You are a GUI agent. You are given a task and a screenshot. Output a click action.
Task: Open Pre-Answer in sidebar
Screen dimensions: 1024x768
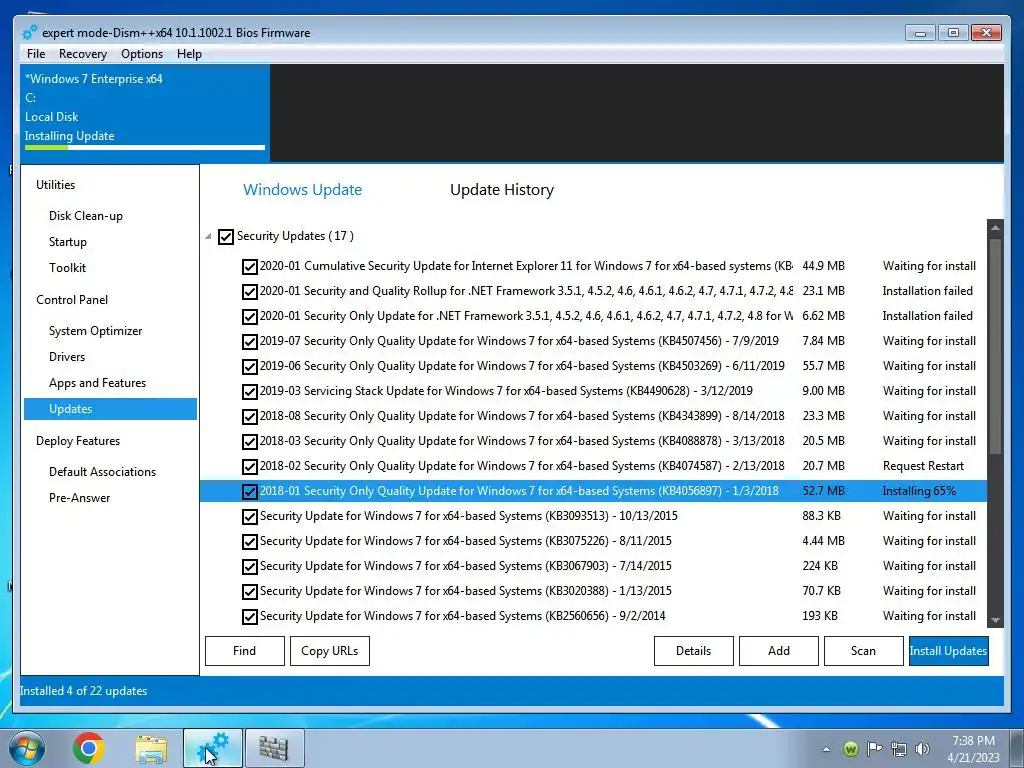pyautogui.click(x=80, y=498)
